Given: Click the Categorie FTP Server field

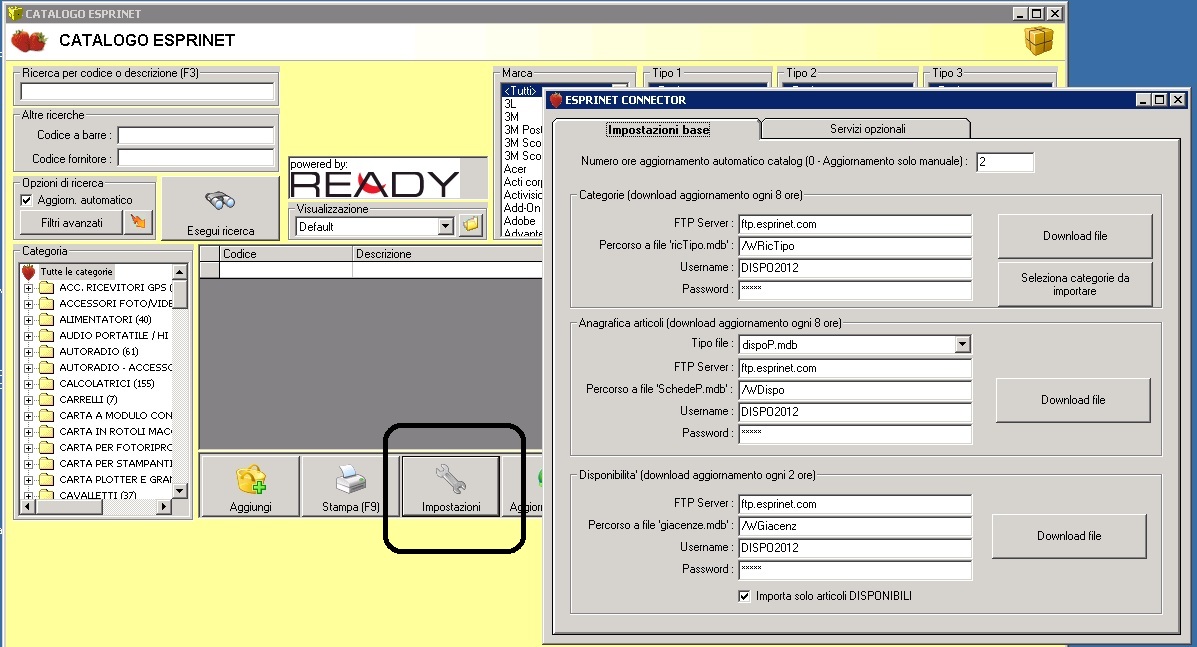Looking at the screenshot, I should 855,224.
